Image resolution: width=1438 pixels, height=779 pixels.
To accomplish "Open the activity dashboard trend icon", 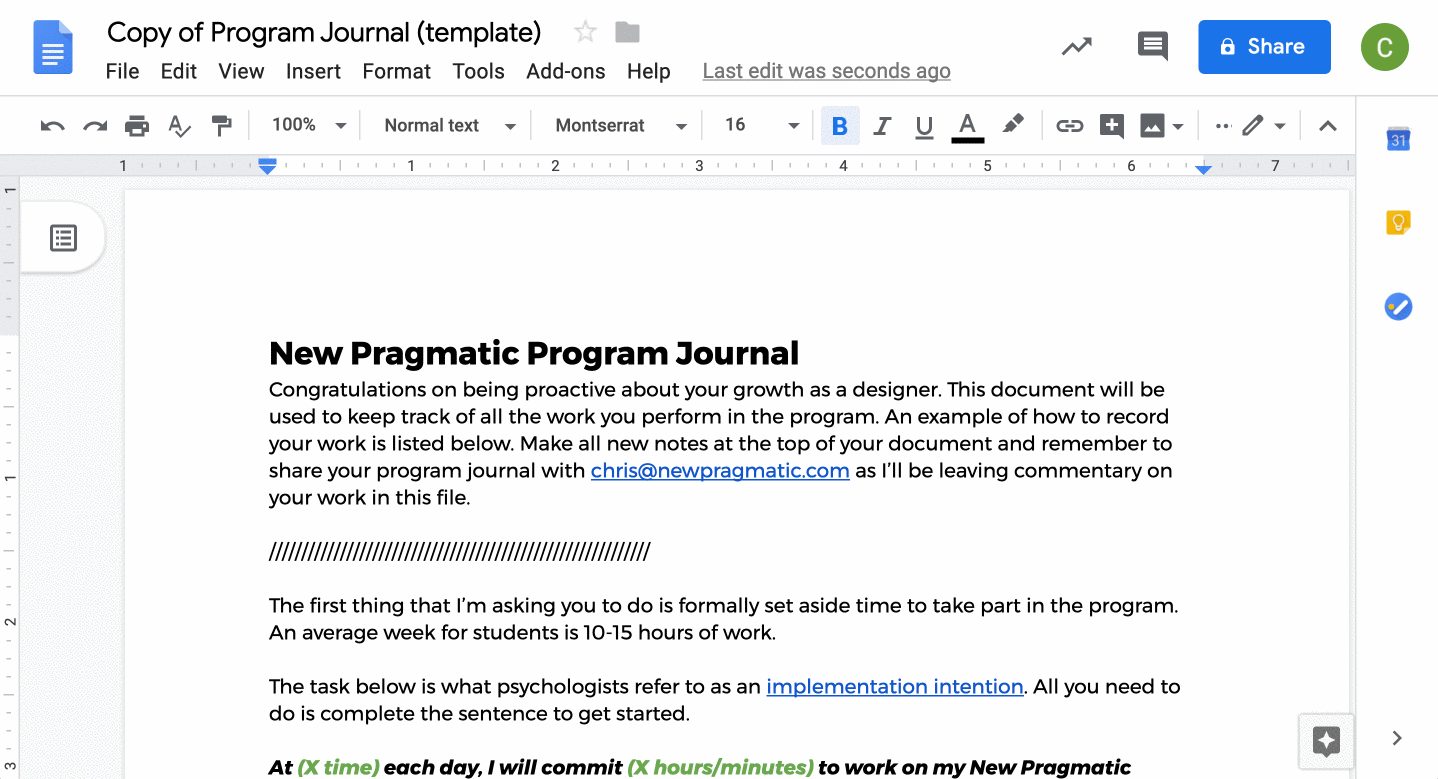I will click(x=1077, y=46).
